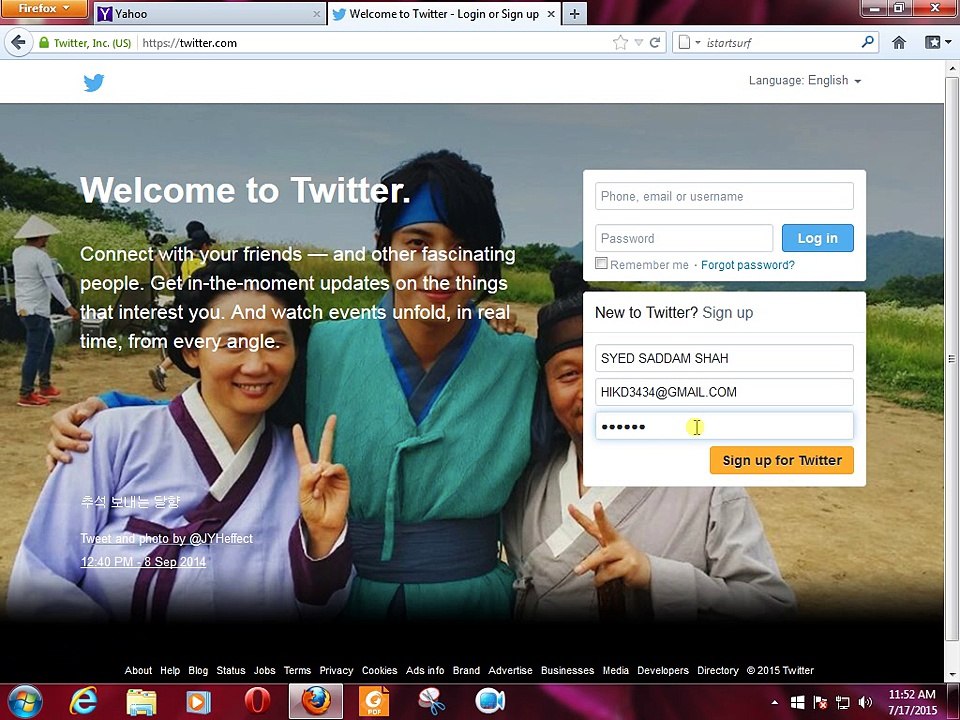Open the Snipping Tool taskbar icon
This screenshot has width=960, height=720.
[431, 702]
